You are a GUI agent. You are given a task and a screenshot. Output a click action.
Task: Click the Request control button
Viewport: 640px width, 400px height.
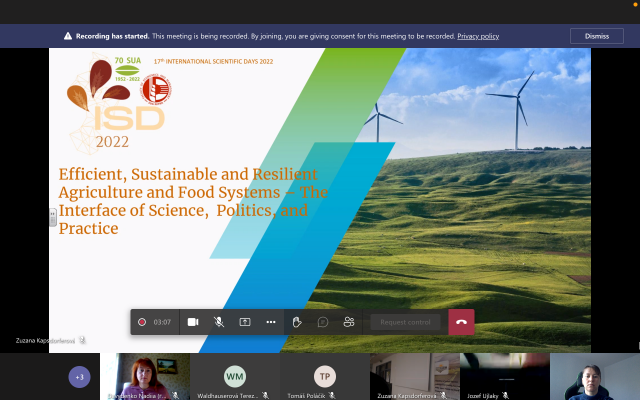pyautogui.click(x=405, y=322)
